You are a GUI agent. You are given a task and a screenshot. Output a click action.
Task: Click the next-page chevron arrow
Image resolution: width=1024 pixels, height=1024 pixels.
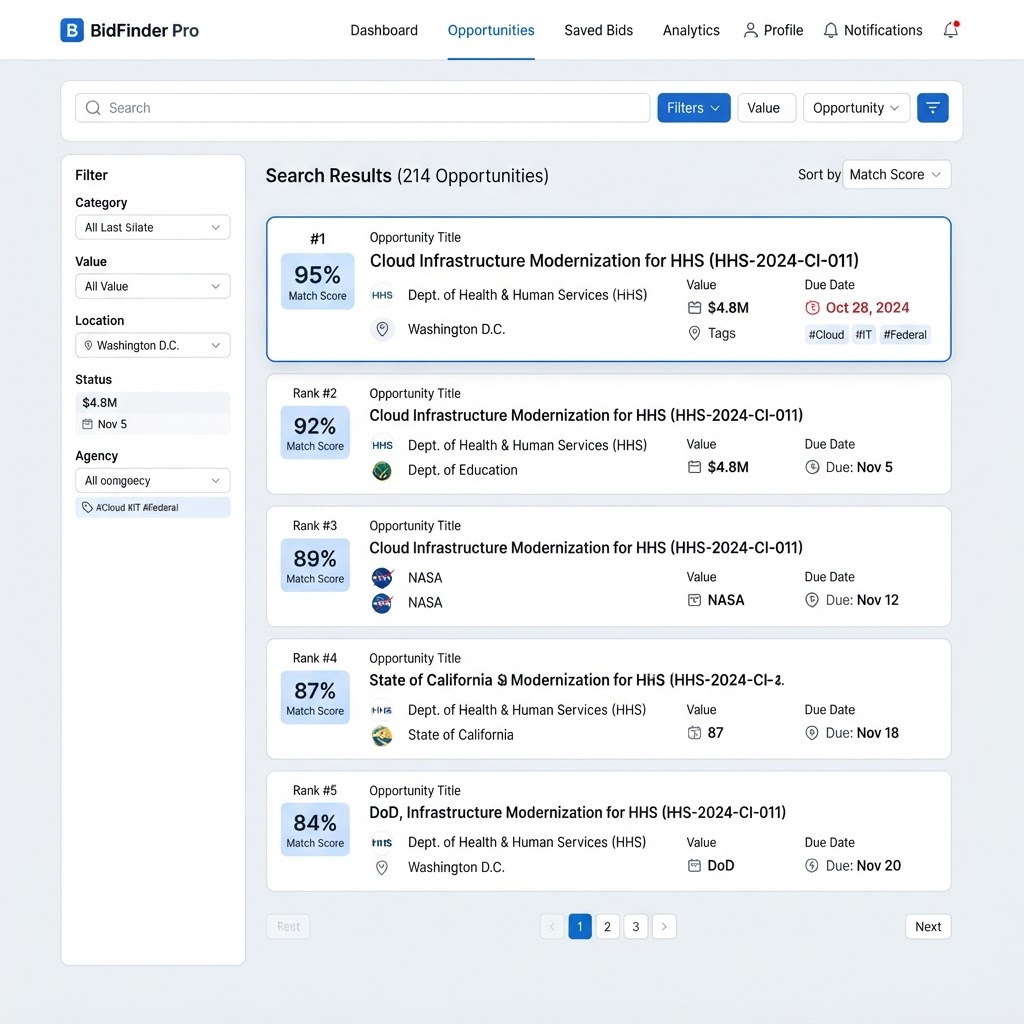point(664,927)
